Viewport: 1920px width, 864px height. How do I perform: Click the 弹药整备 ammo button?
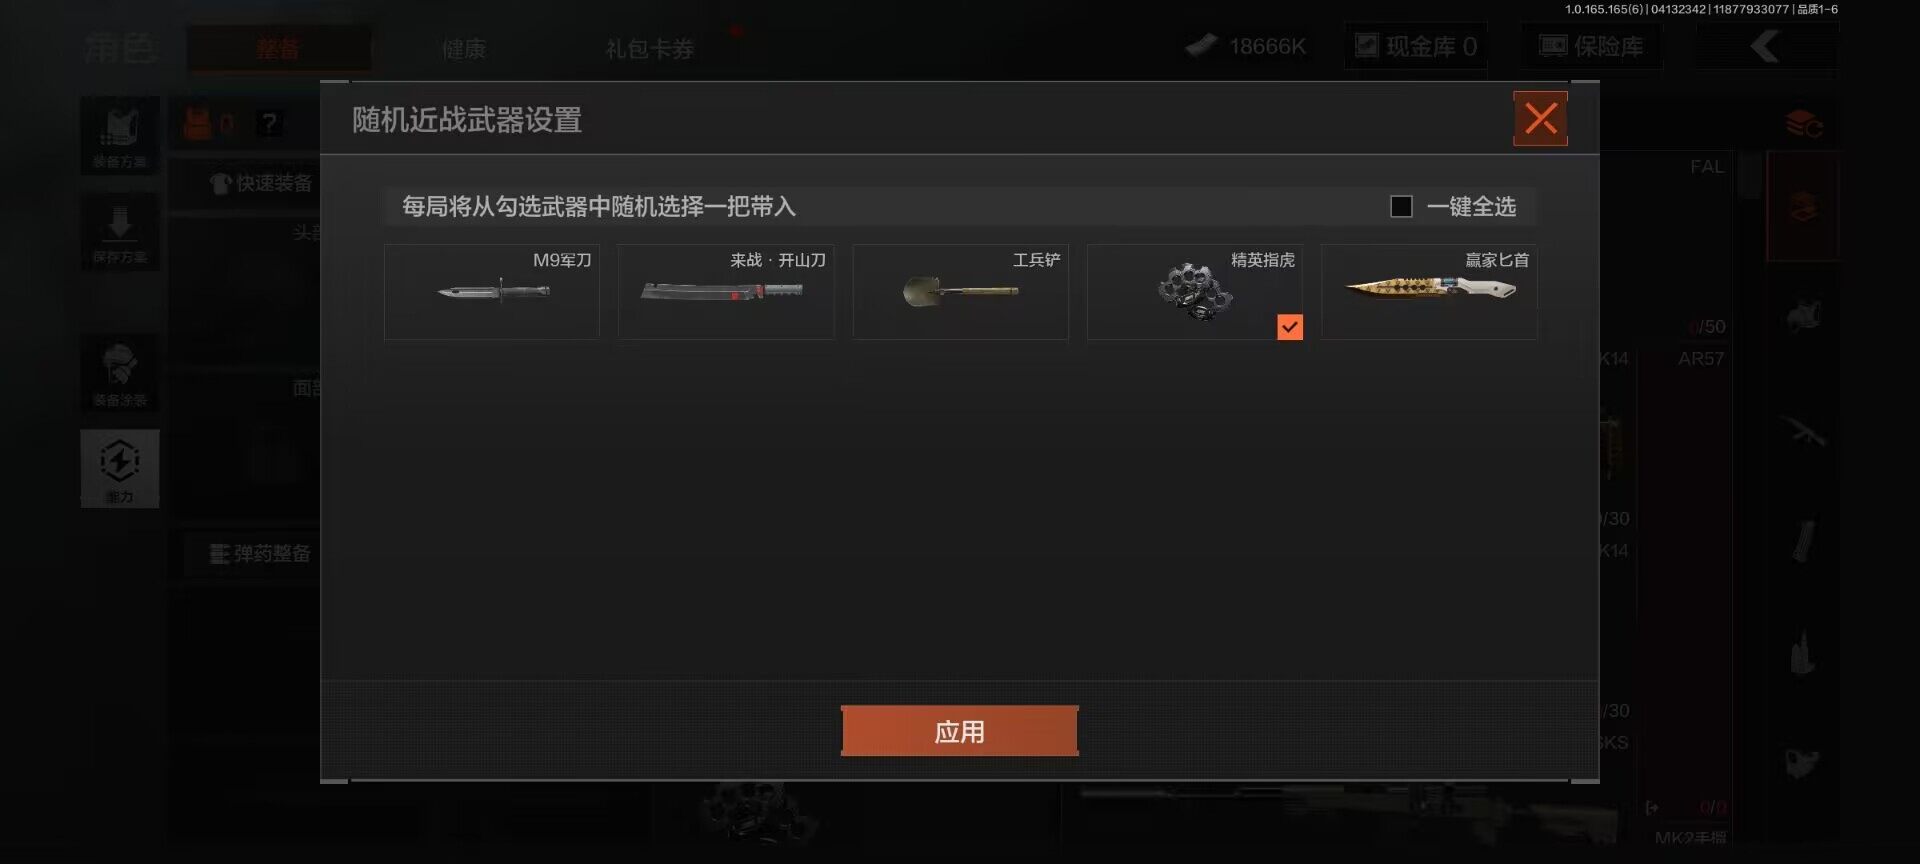260,553
